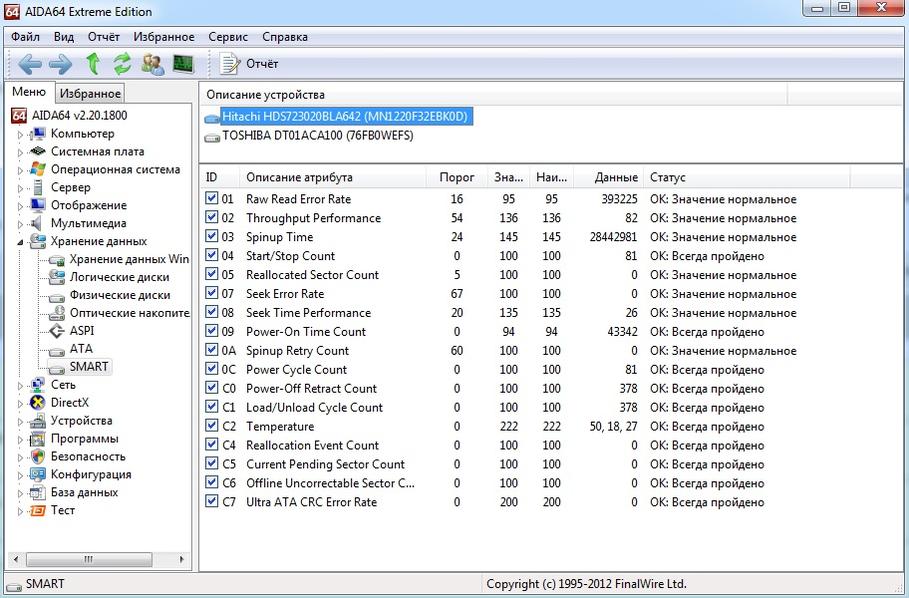Click the Программы icon in the tree

[38, 439]
